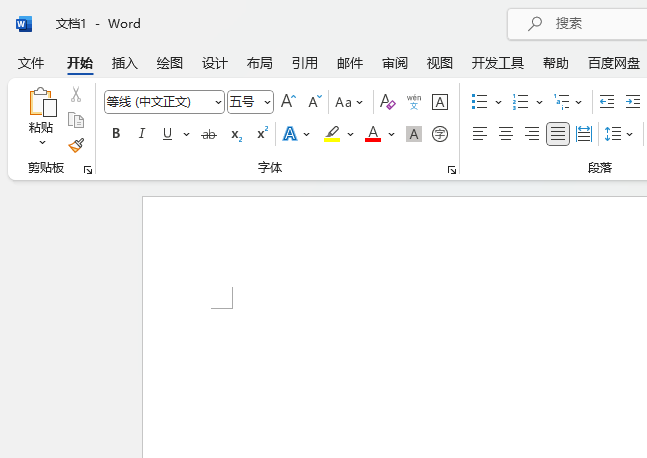Switch to the 开发工具 tab
The width and height of the screenshot is (647, 458).
[x=498, y=63]
